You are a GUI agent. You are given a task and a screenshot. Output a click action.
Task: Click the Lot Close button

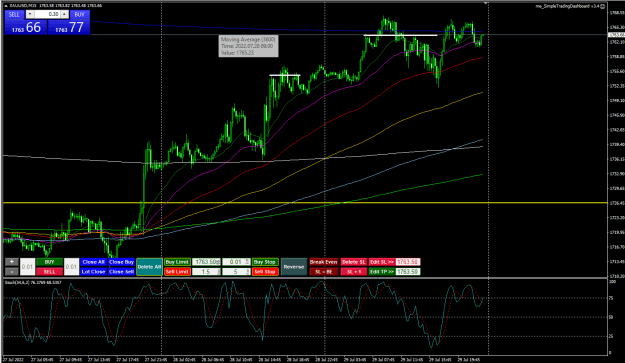pyautogui.click(x=93, y=272)
